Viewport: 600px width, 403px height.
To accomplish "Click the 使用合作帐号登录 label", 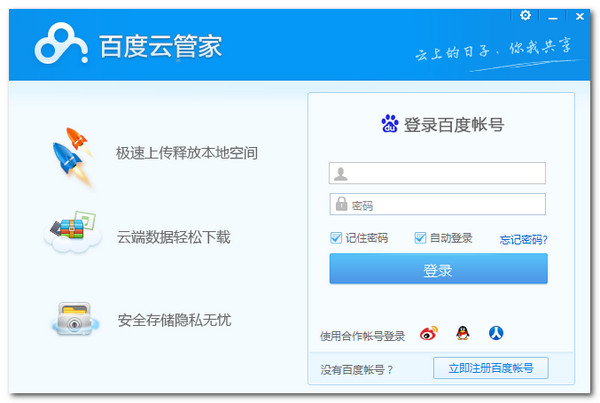I will (x=362, y=336).
